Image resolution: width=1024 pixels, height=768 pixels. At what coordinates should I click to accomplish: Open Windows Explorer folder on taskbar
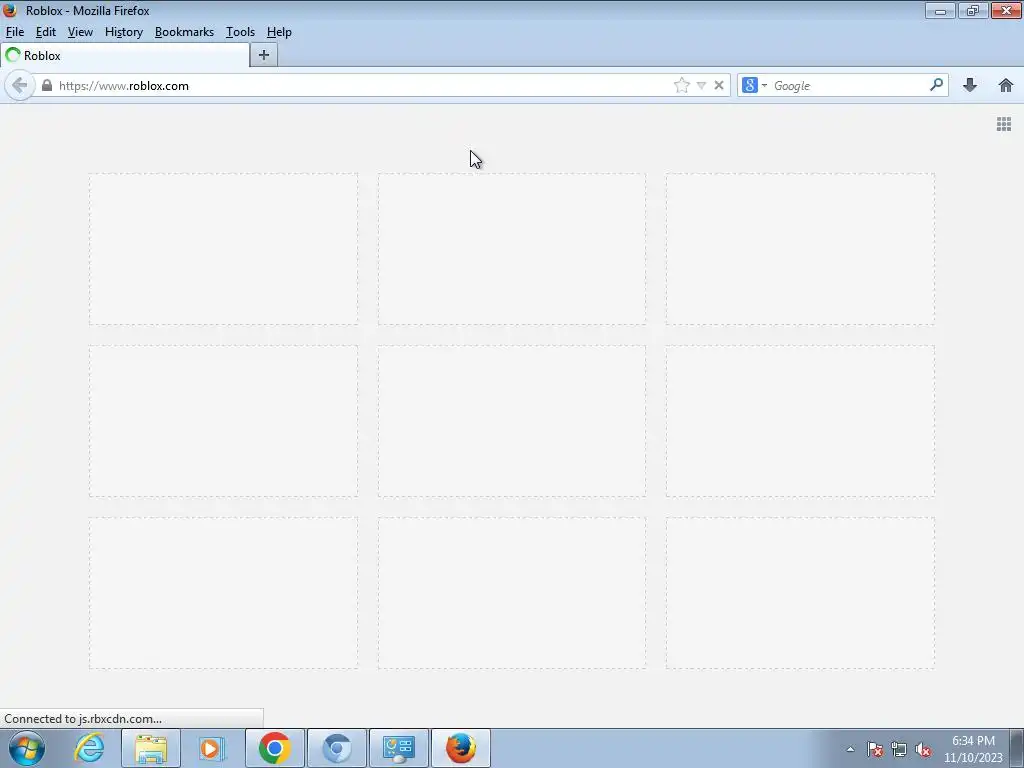coord(151,748)
